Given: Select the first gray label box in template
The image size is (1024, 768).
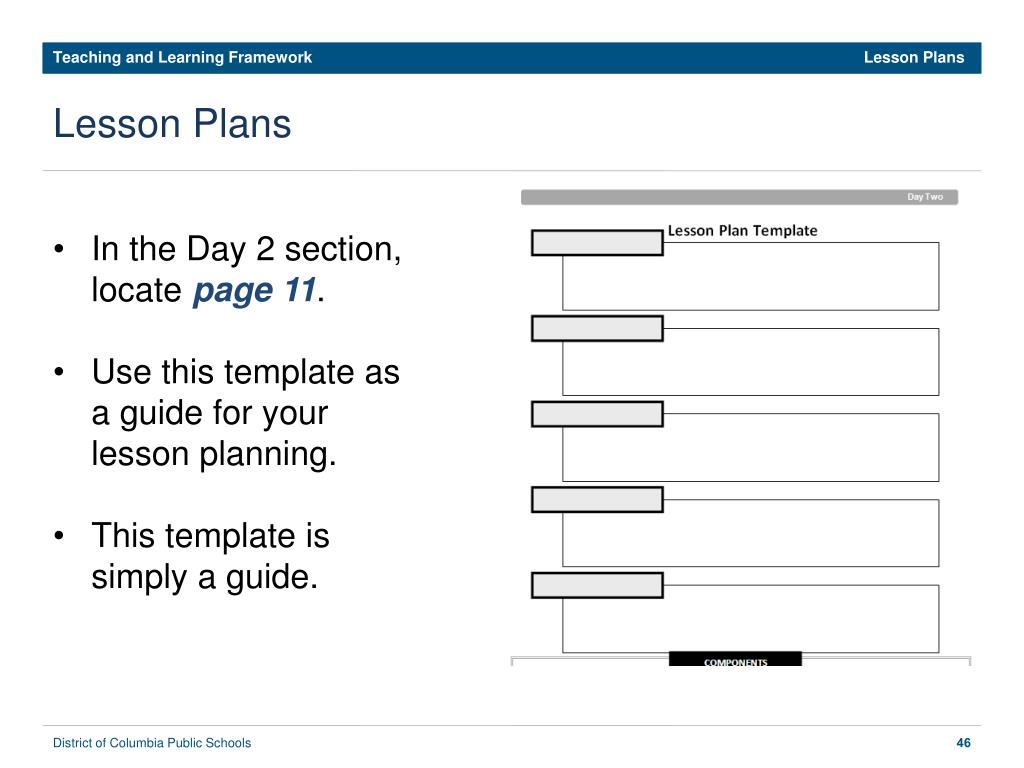Looking at the screenshot, I should [x=597, y=242].
